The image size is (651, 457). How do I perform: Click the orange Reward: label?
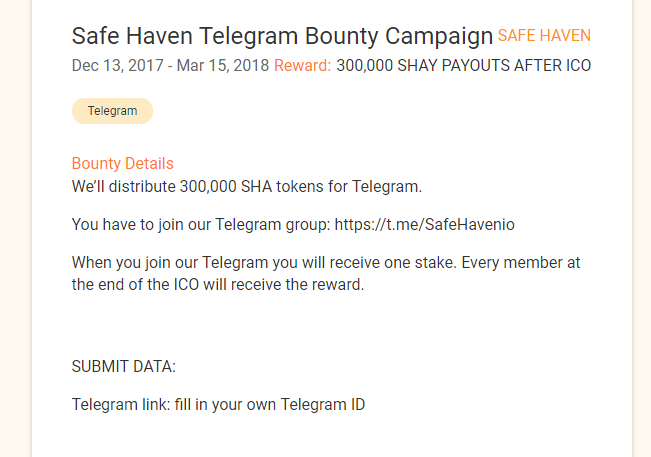pyautogui.click(x=302, y=66)
